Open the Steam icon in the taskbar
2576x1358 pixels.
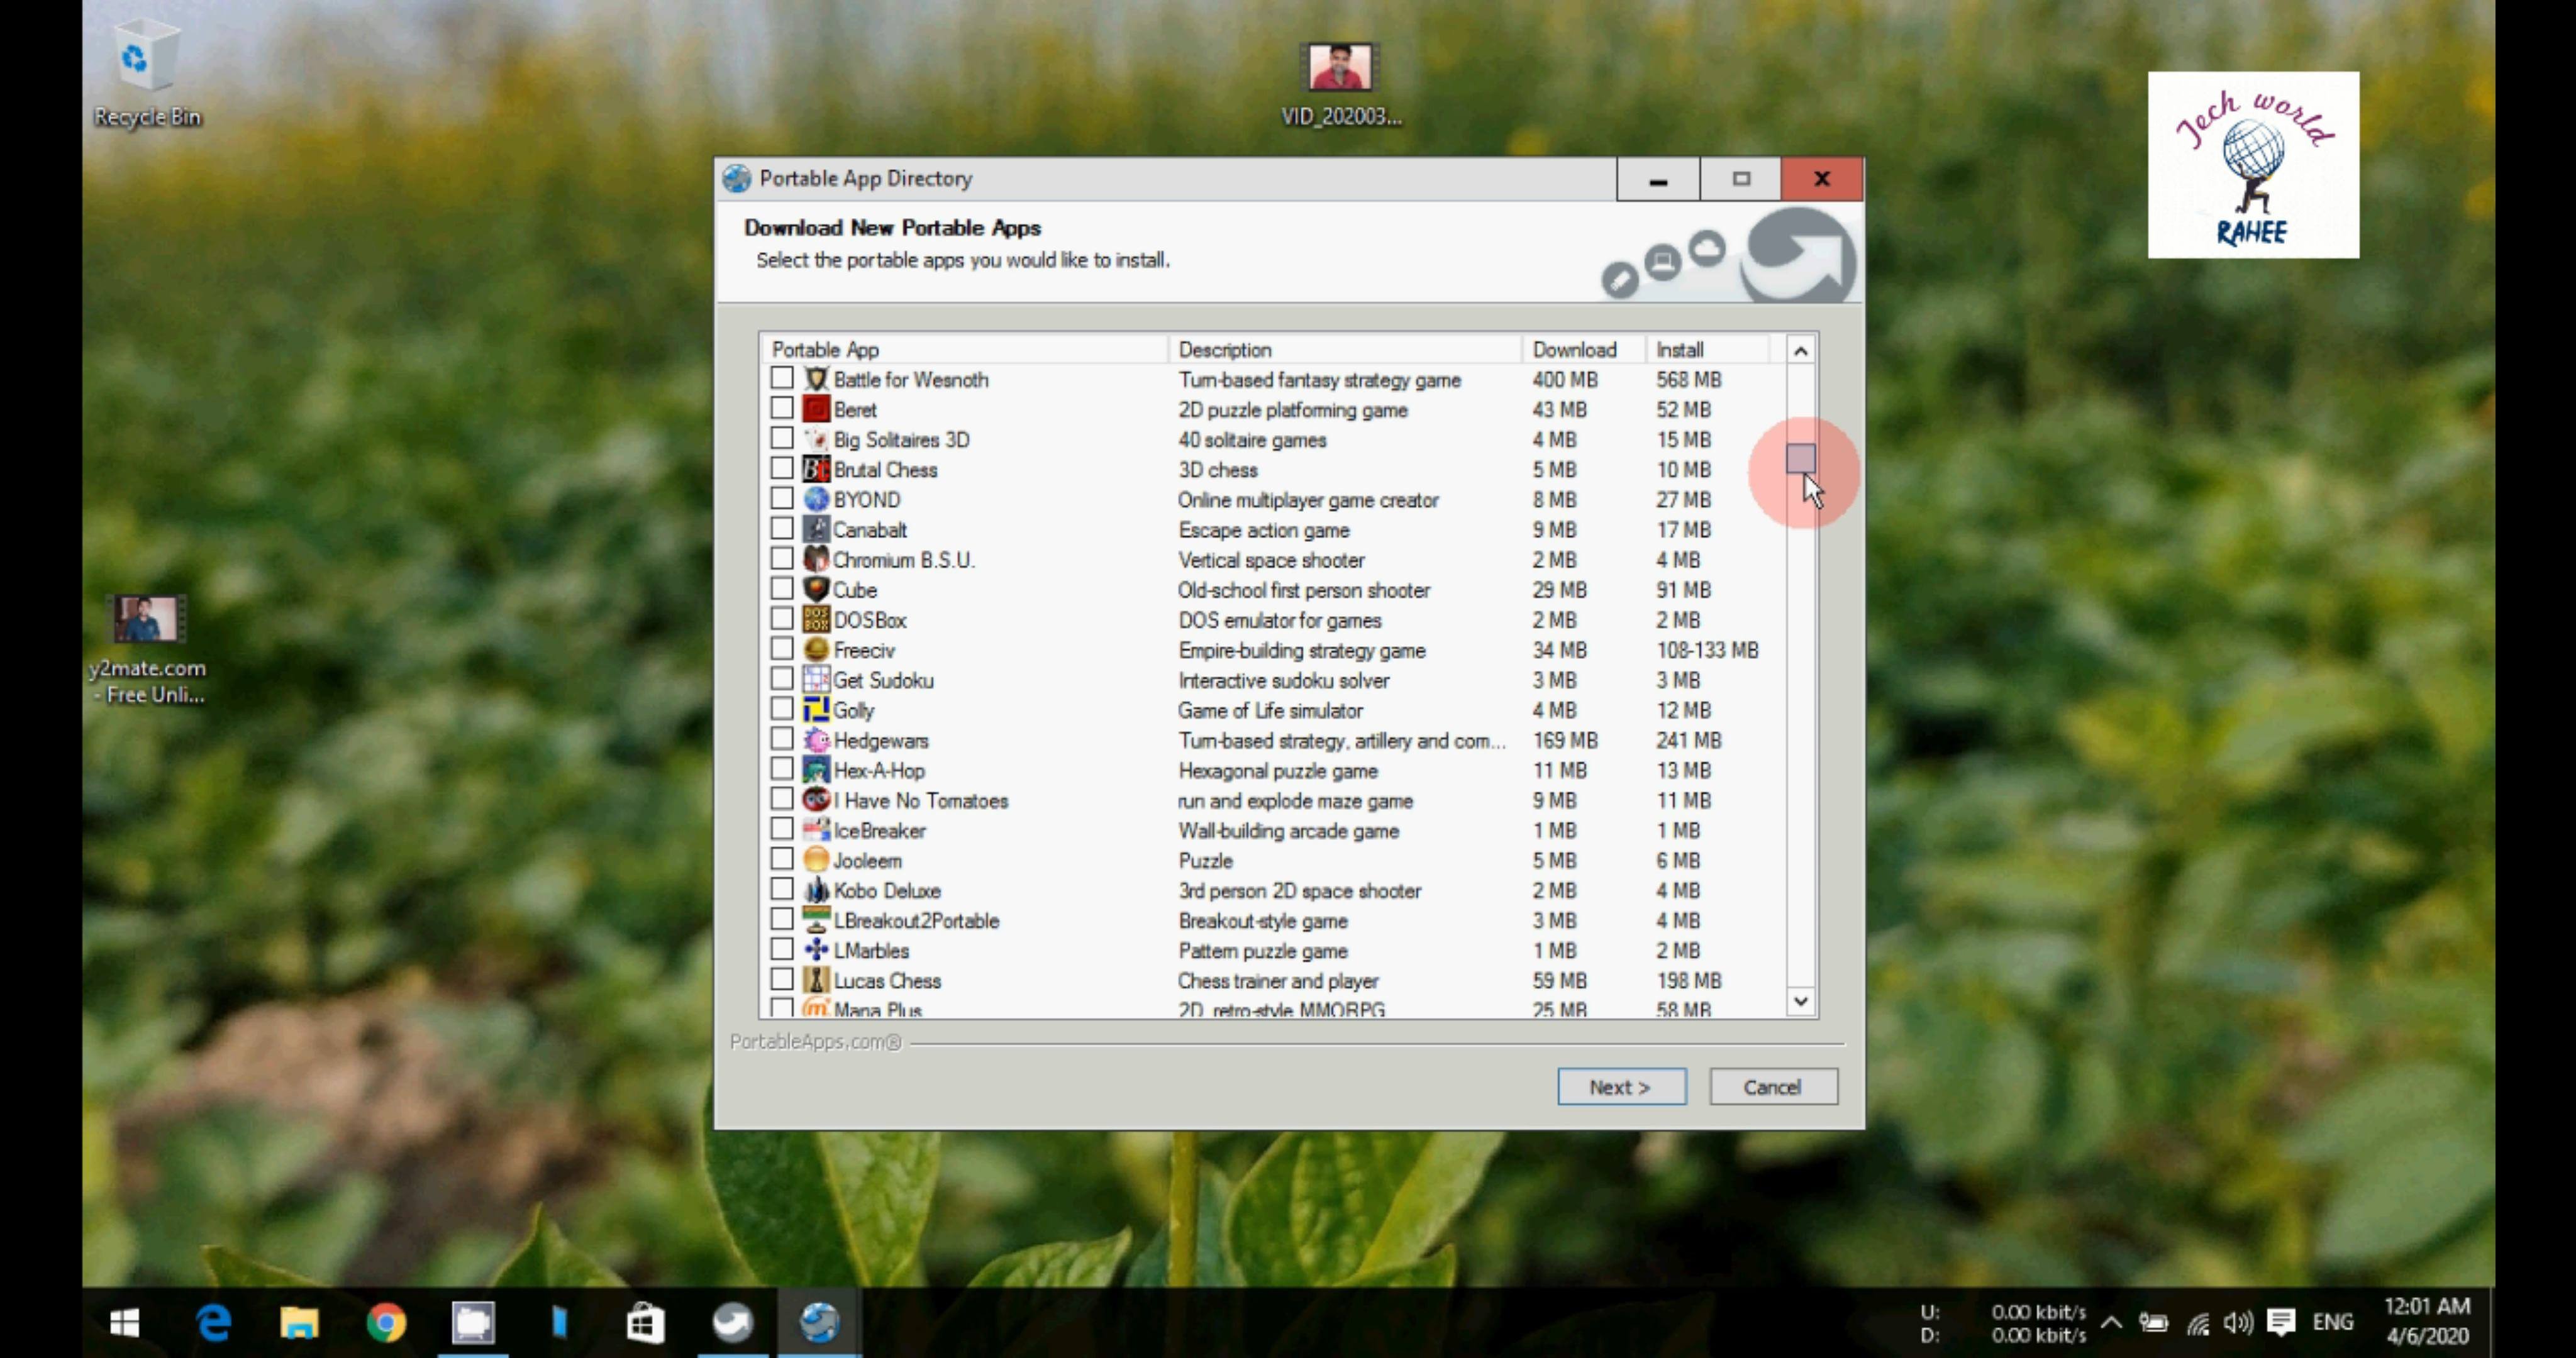pyautogui.click(x=732, y=1322)
